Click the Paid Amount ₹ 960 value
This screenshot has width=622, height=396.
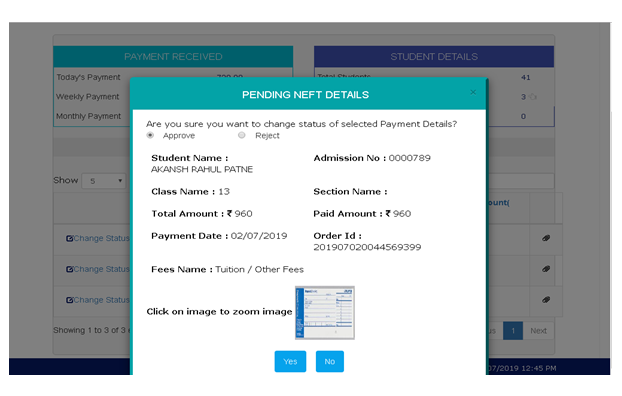[398, 213]
